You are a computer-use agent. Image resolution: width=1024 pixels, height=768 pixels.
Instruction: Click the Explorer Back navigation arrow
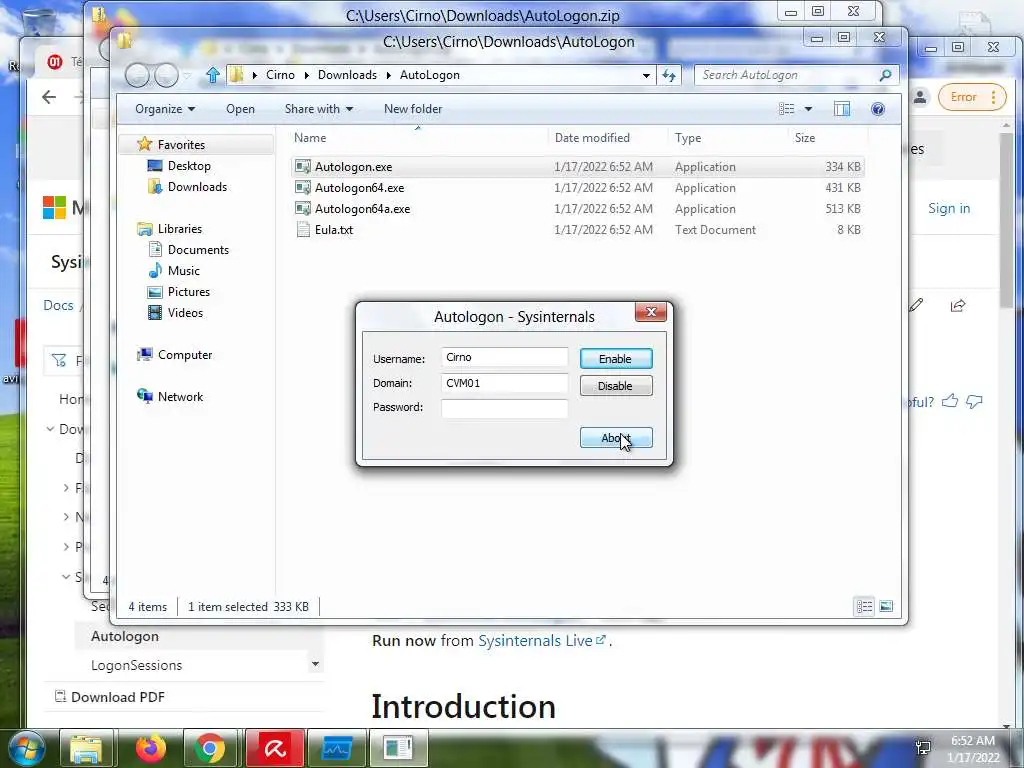coord(137,76)
